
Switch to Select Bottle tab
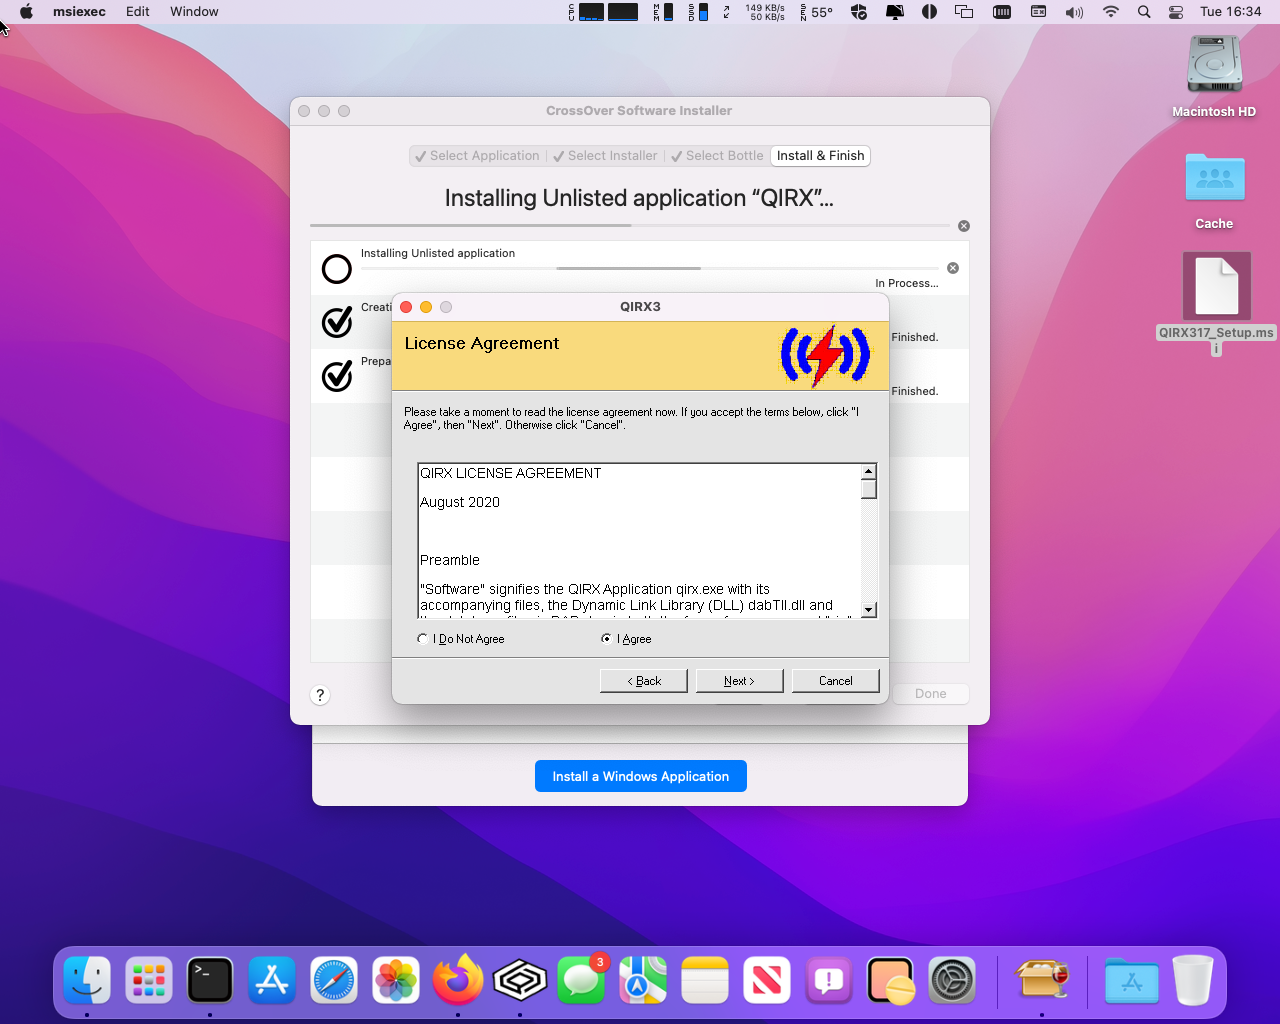pyautogui.click(x=717, y=156)
